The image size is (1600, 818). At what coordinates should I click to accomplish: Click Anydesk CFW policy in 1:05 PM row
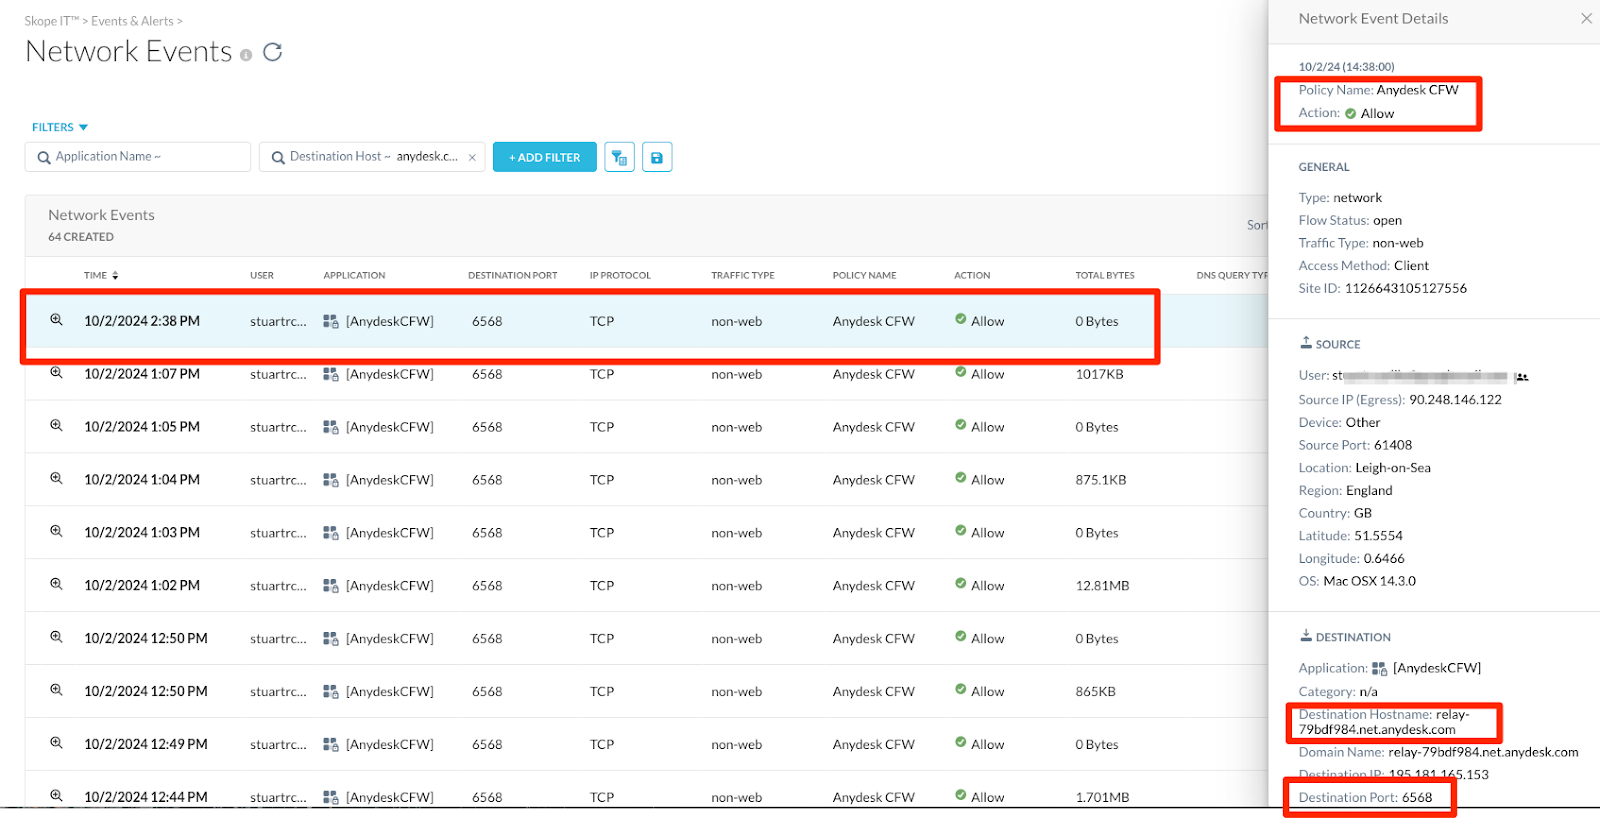click(874, 427)
